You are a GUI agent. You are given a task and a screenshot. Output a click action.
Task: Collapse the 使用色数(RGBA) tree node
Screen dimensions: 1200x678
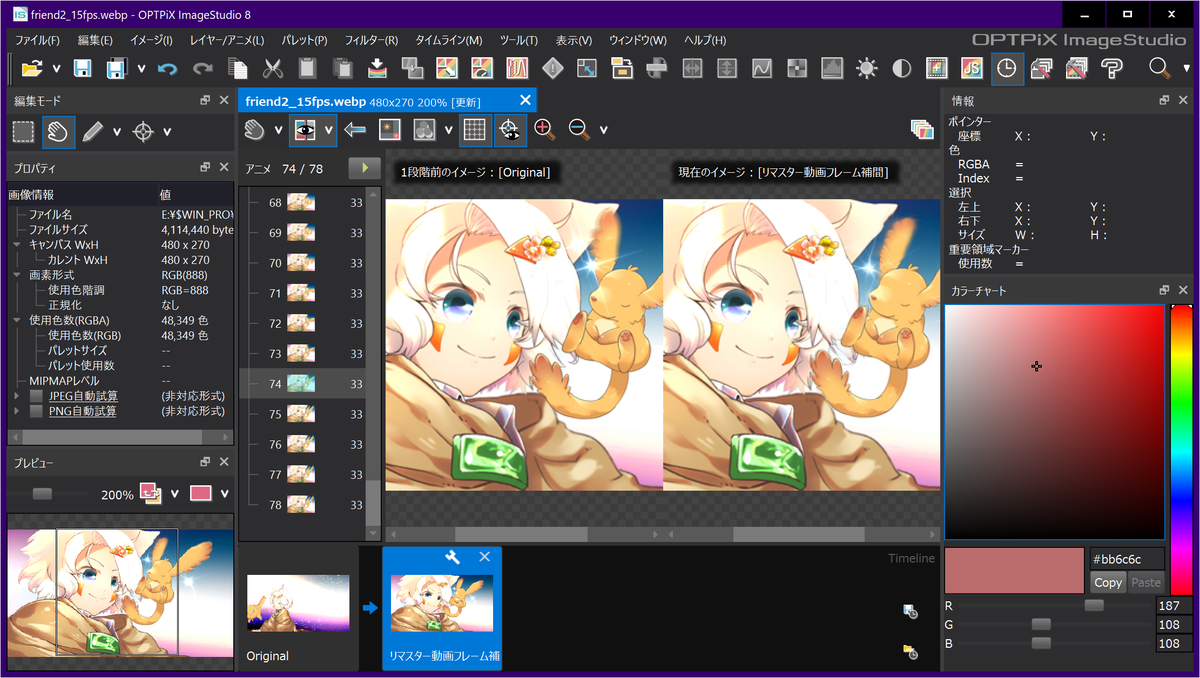click(x=17, y=320)
